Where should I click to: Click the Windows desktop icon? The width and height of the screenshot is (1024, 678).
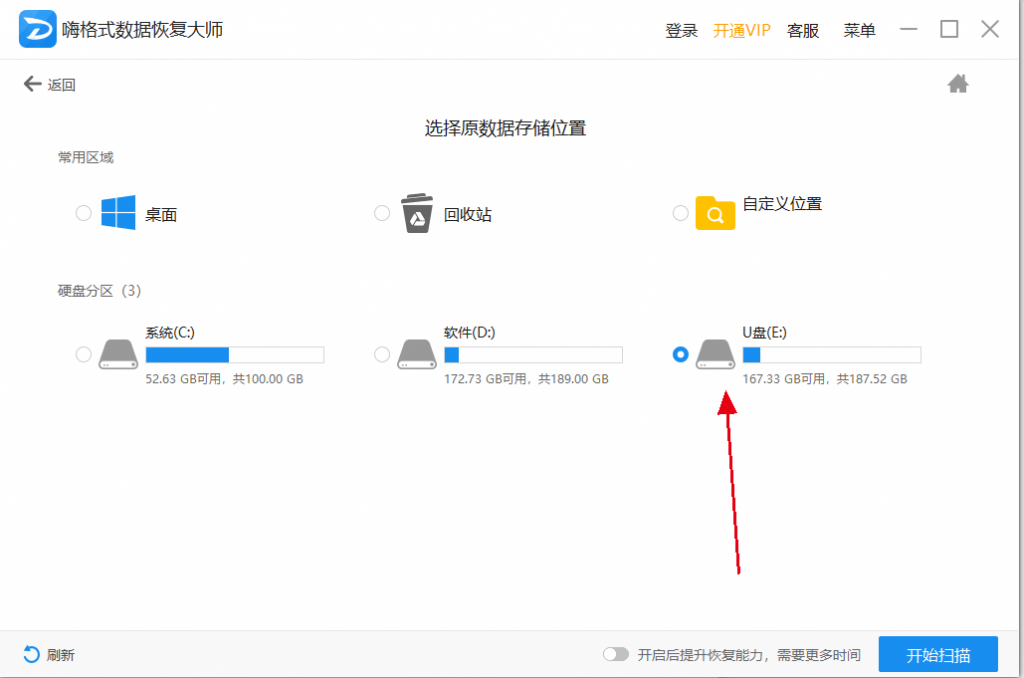(118, 212)
